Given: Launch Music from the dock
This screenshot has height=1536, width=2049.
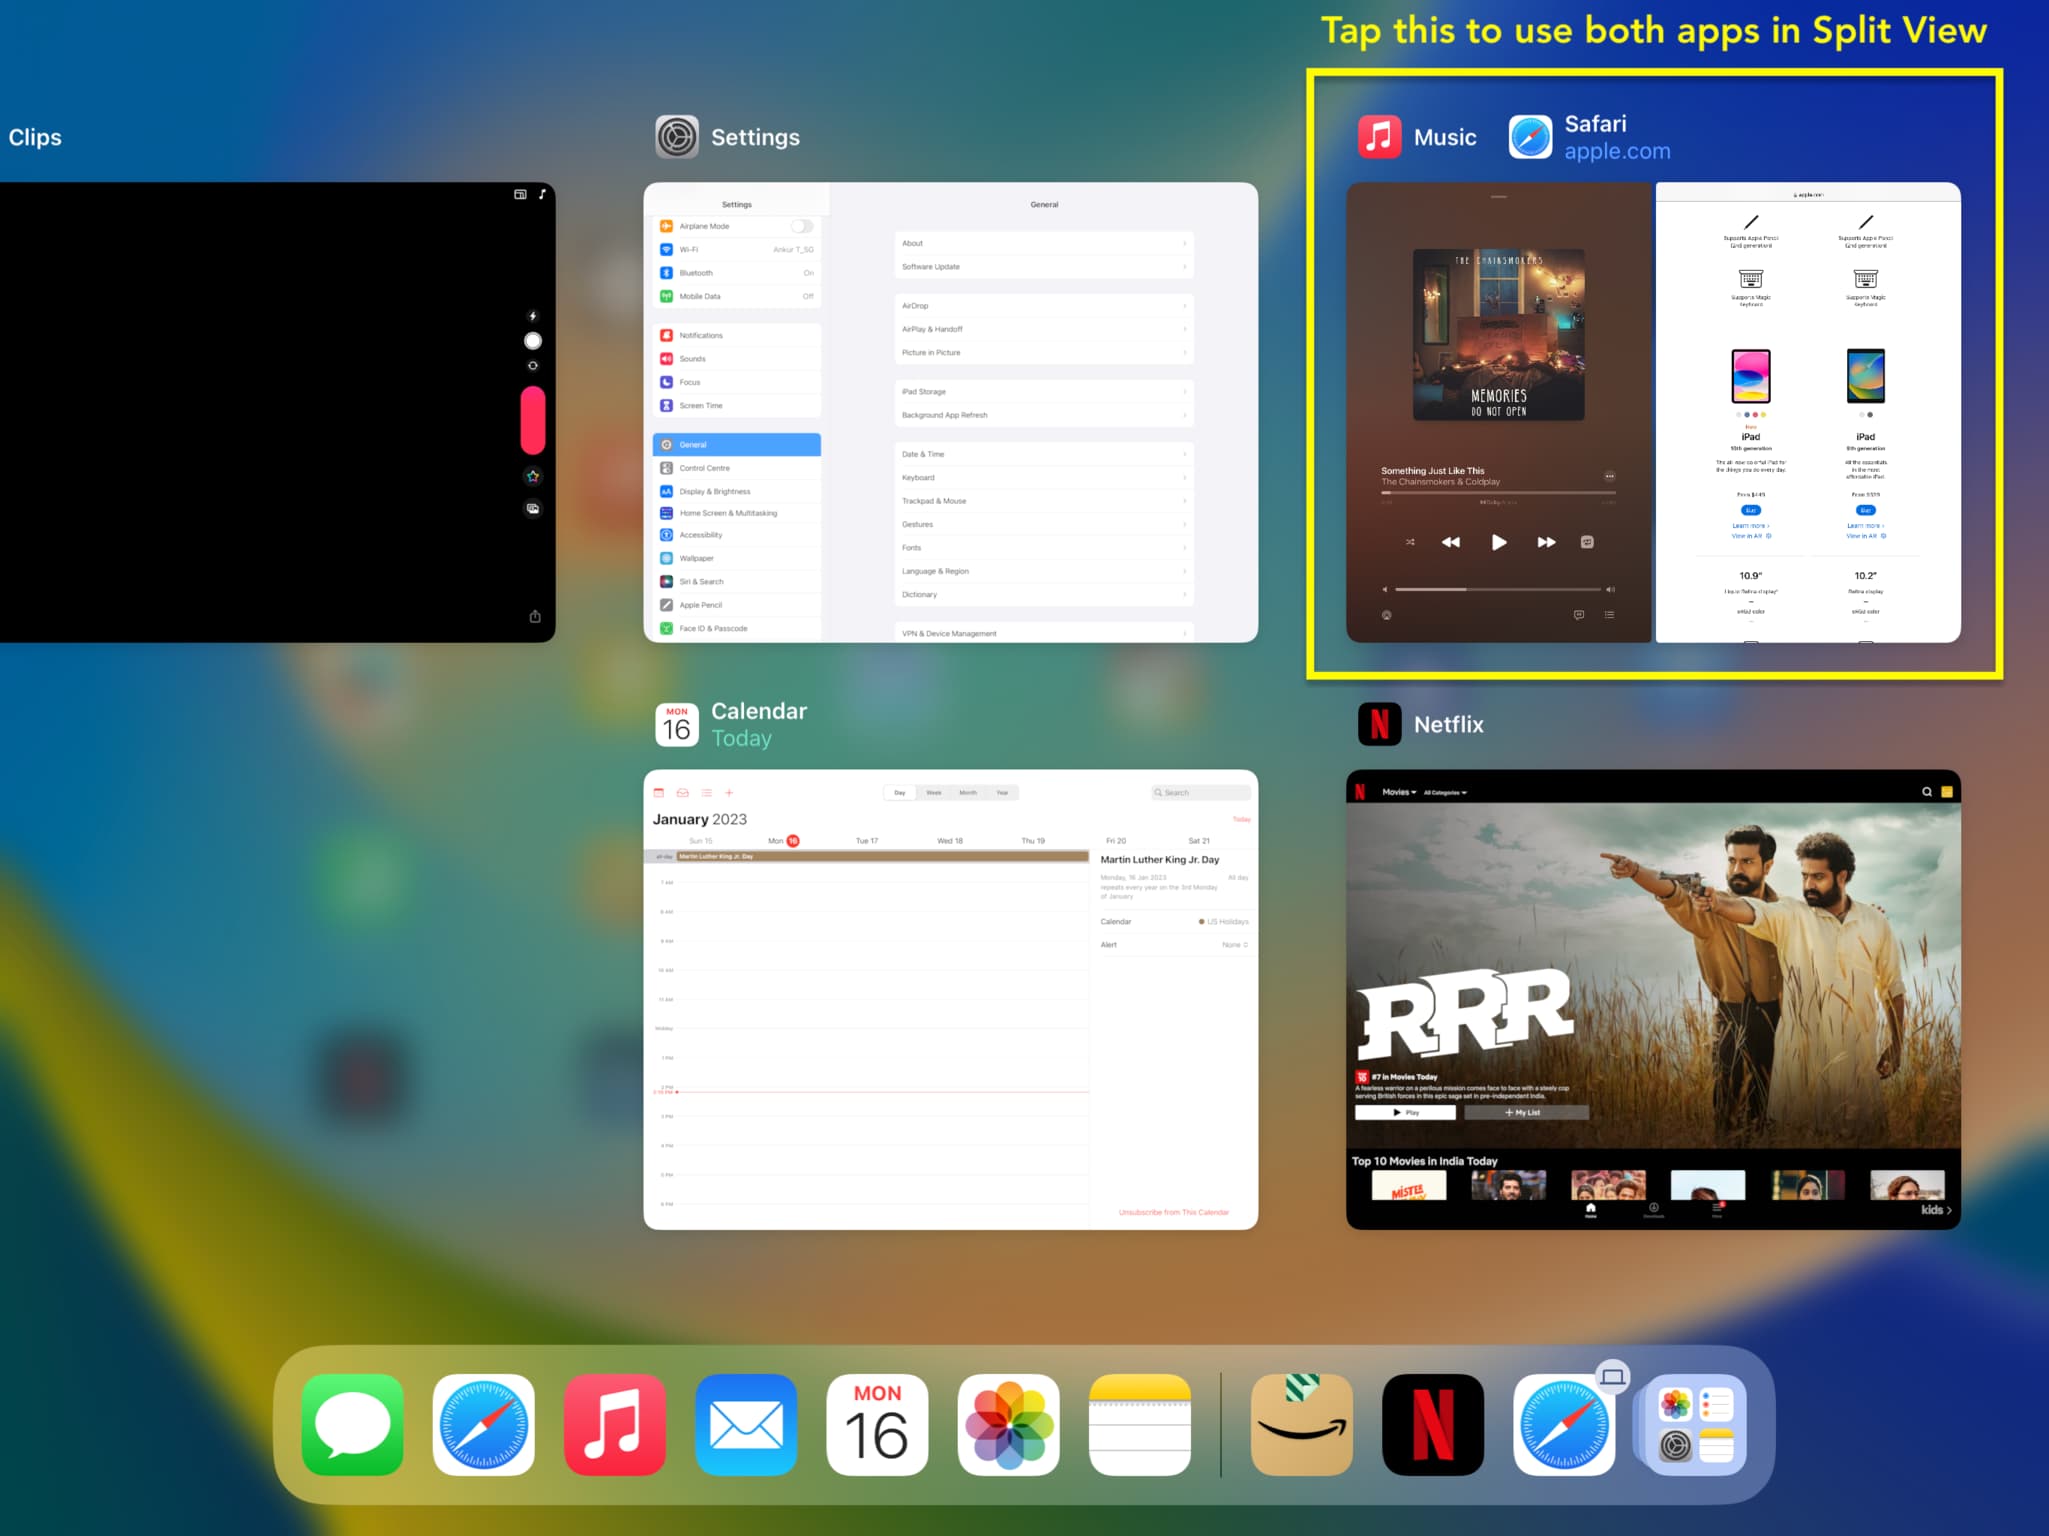Looking at the screenshot, I should 615,1424.
